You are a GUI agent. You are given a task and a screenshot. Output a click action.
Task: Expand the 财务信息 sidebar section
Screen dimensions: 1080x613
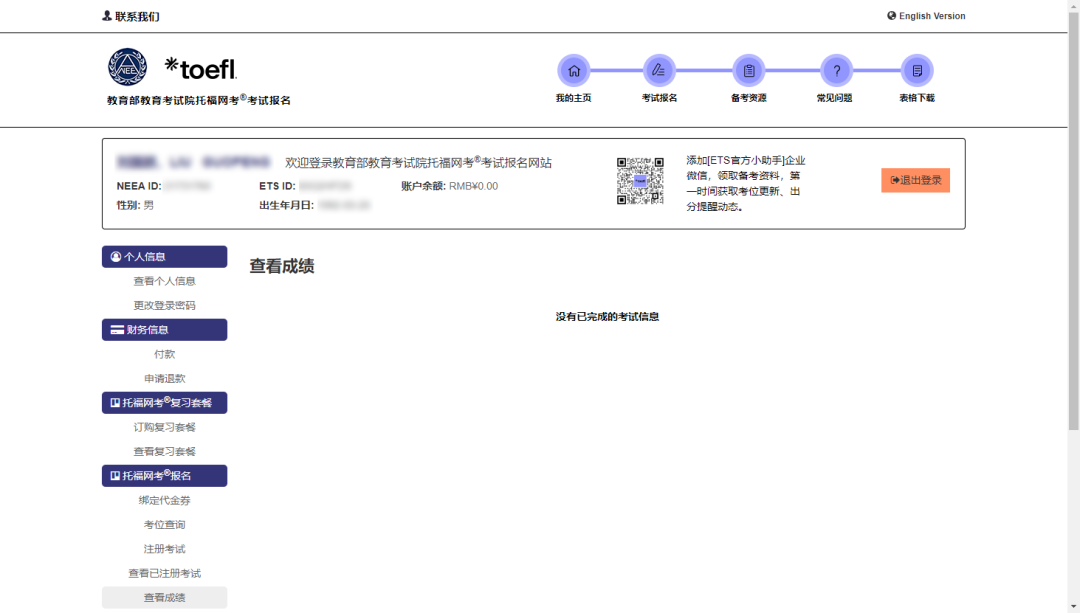point(164,329)
